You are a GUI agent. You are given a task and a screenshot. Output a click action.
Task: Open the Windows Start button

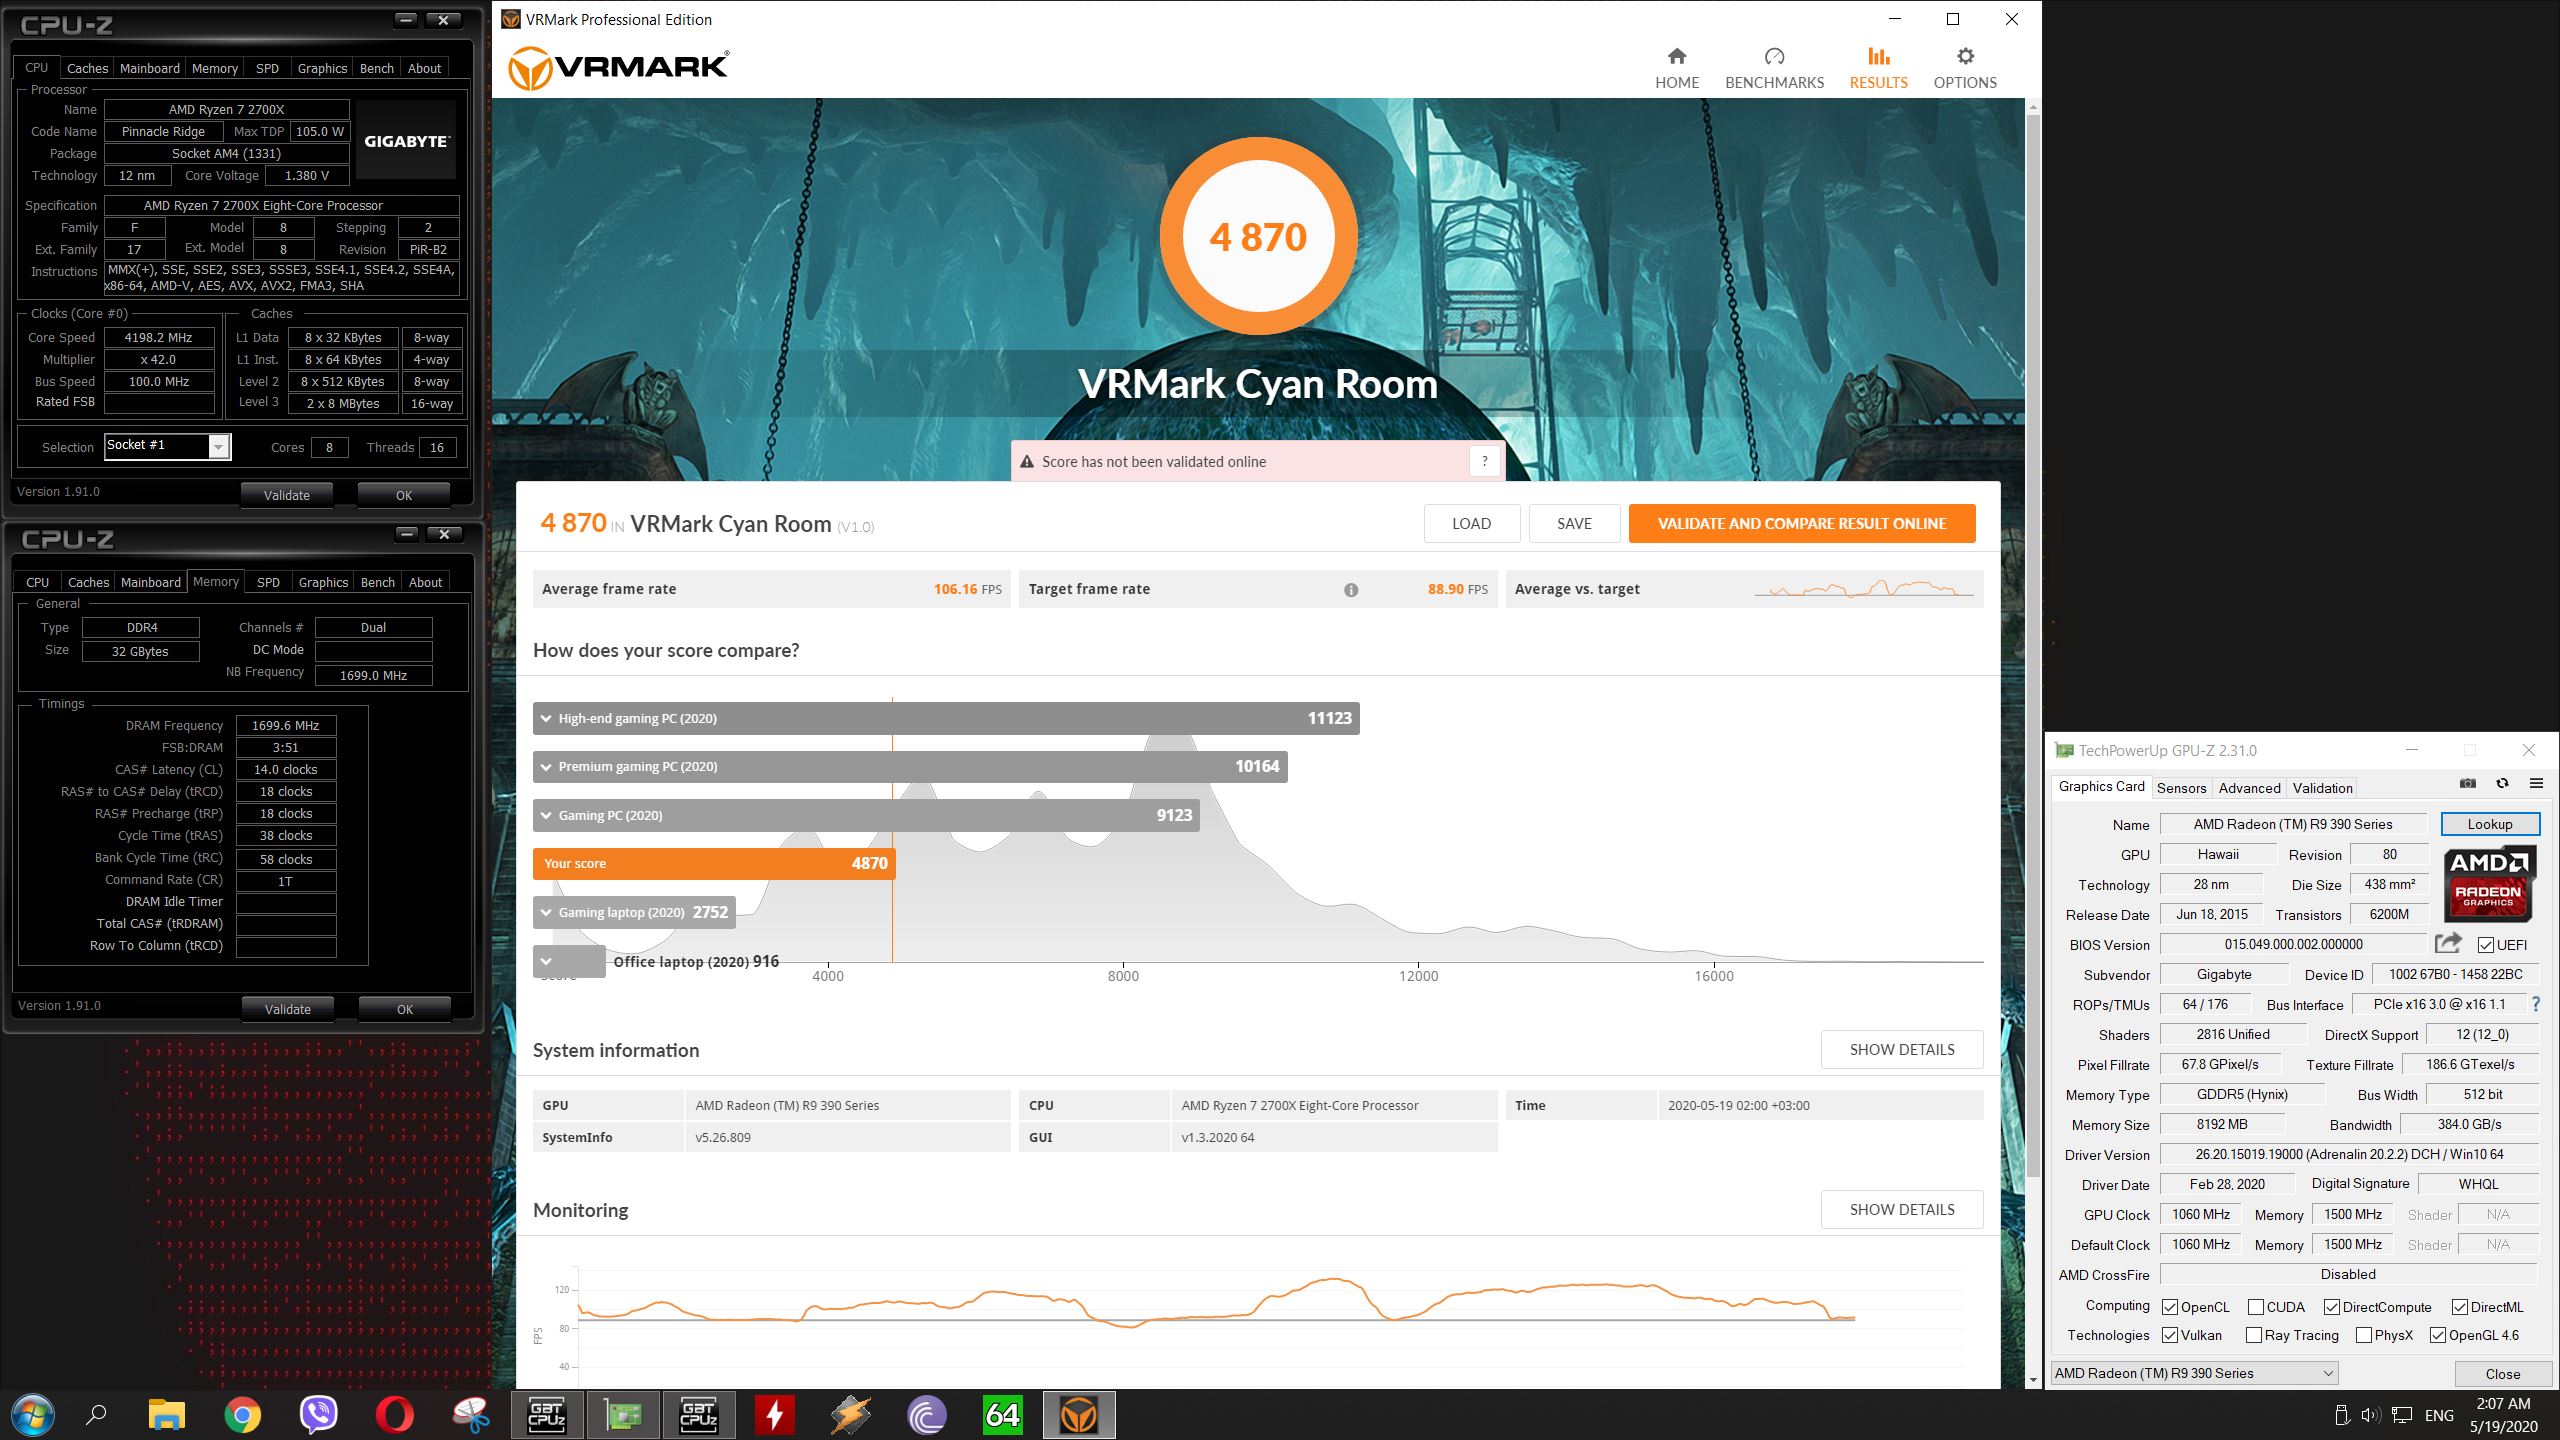pos(32,1415)
